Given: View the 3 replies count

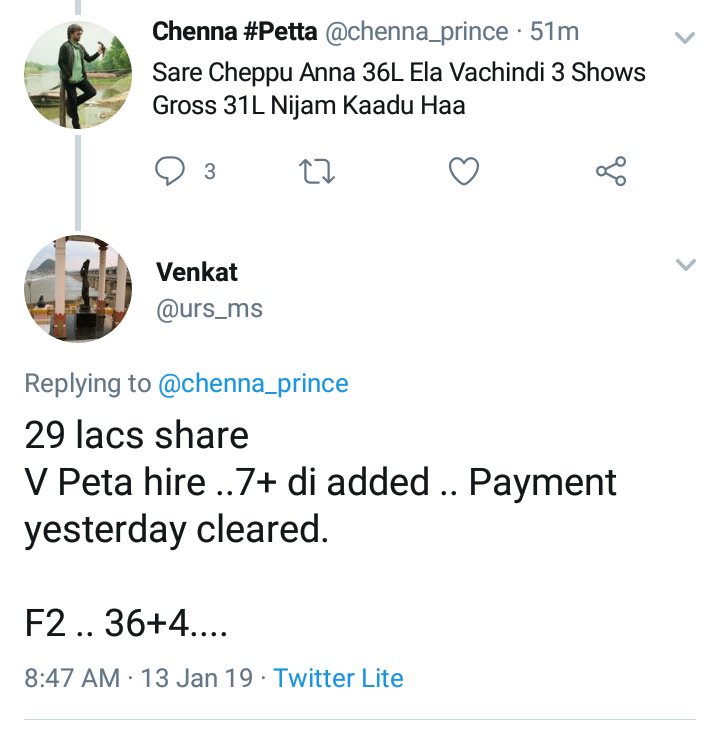Looking at the screenshot, I should [210, 172].
